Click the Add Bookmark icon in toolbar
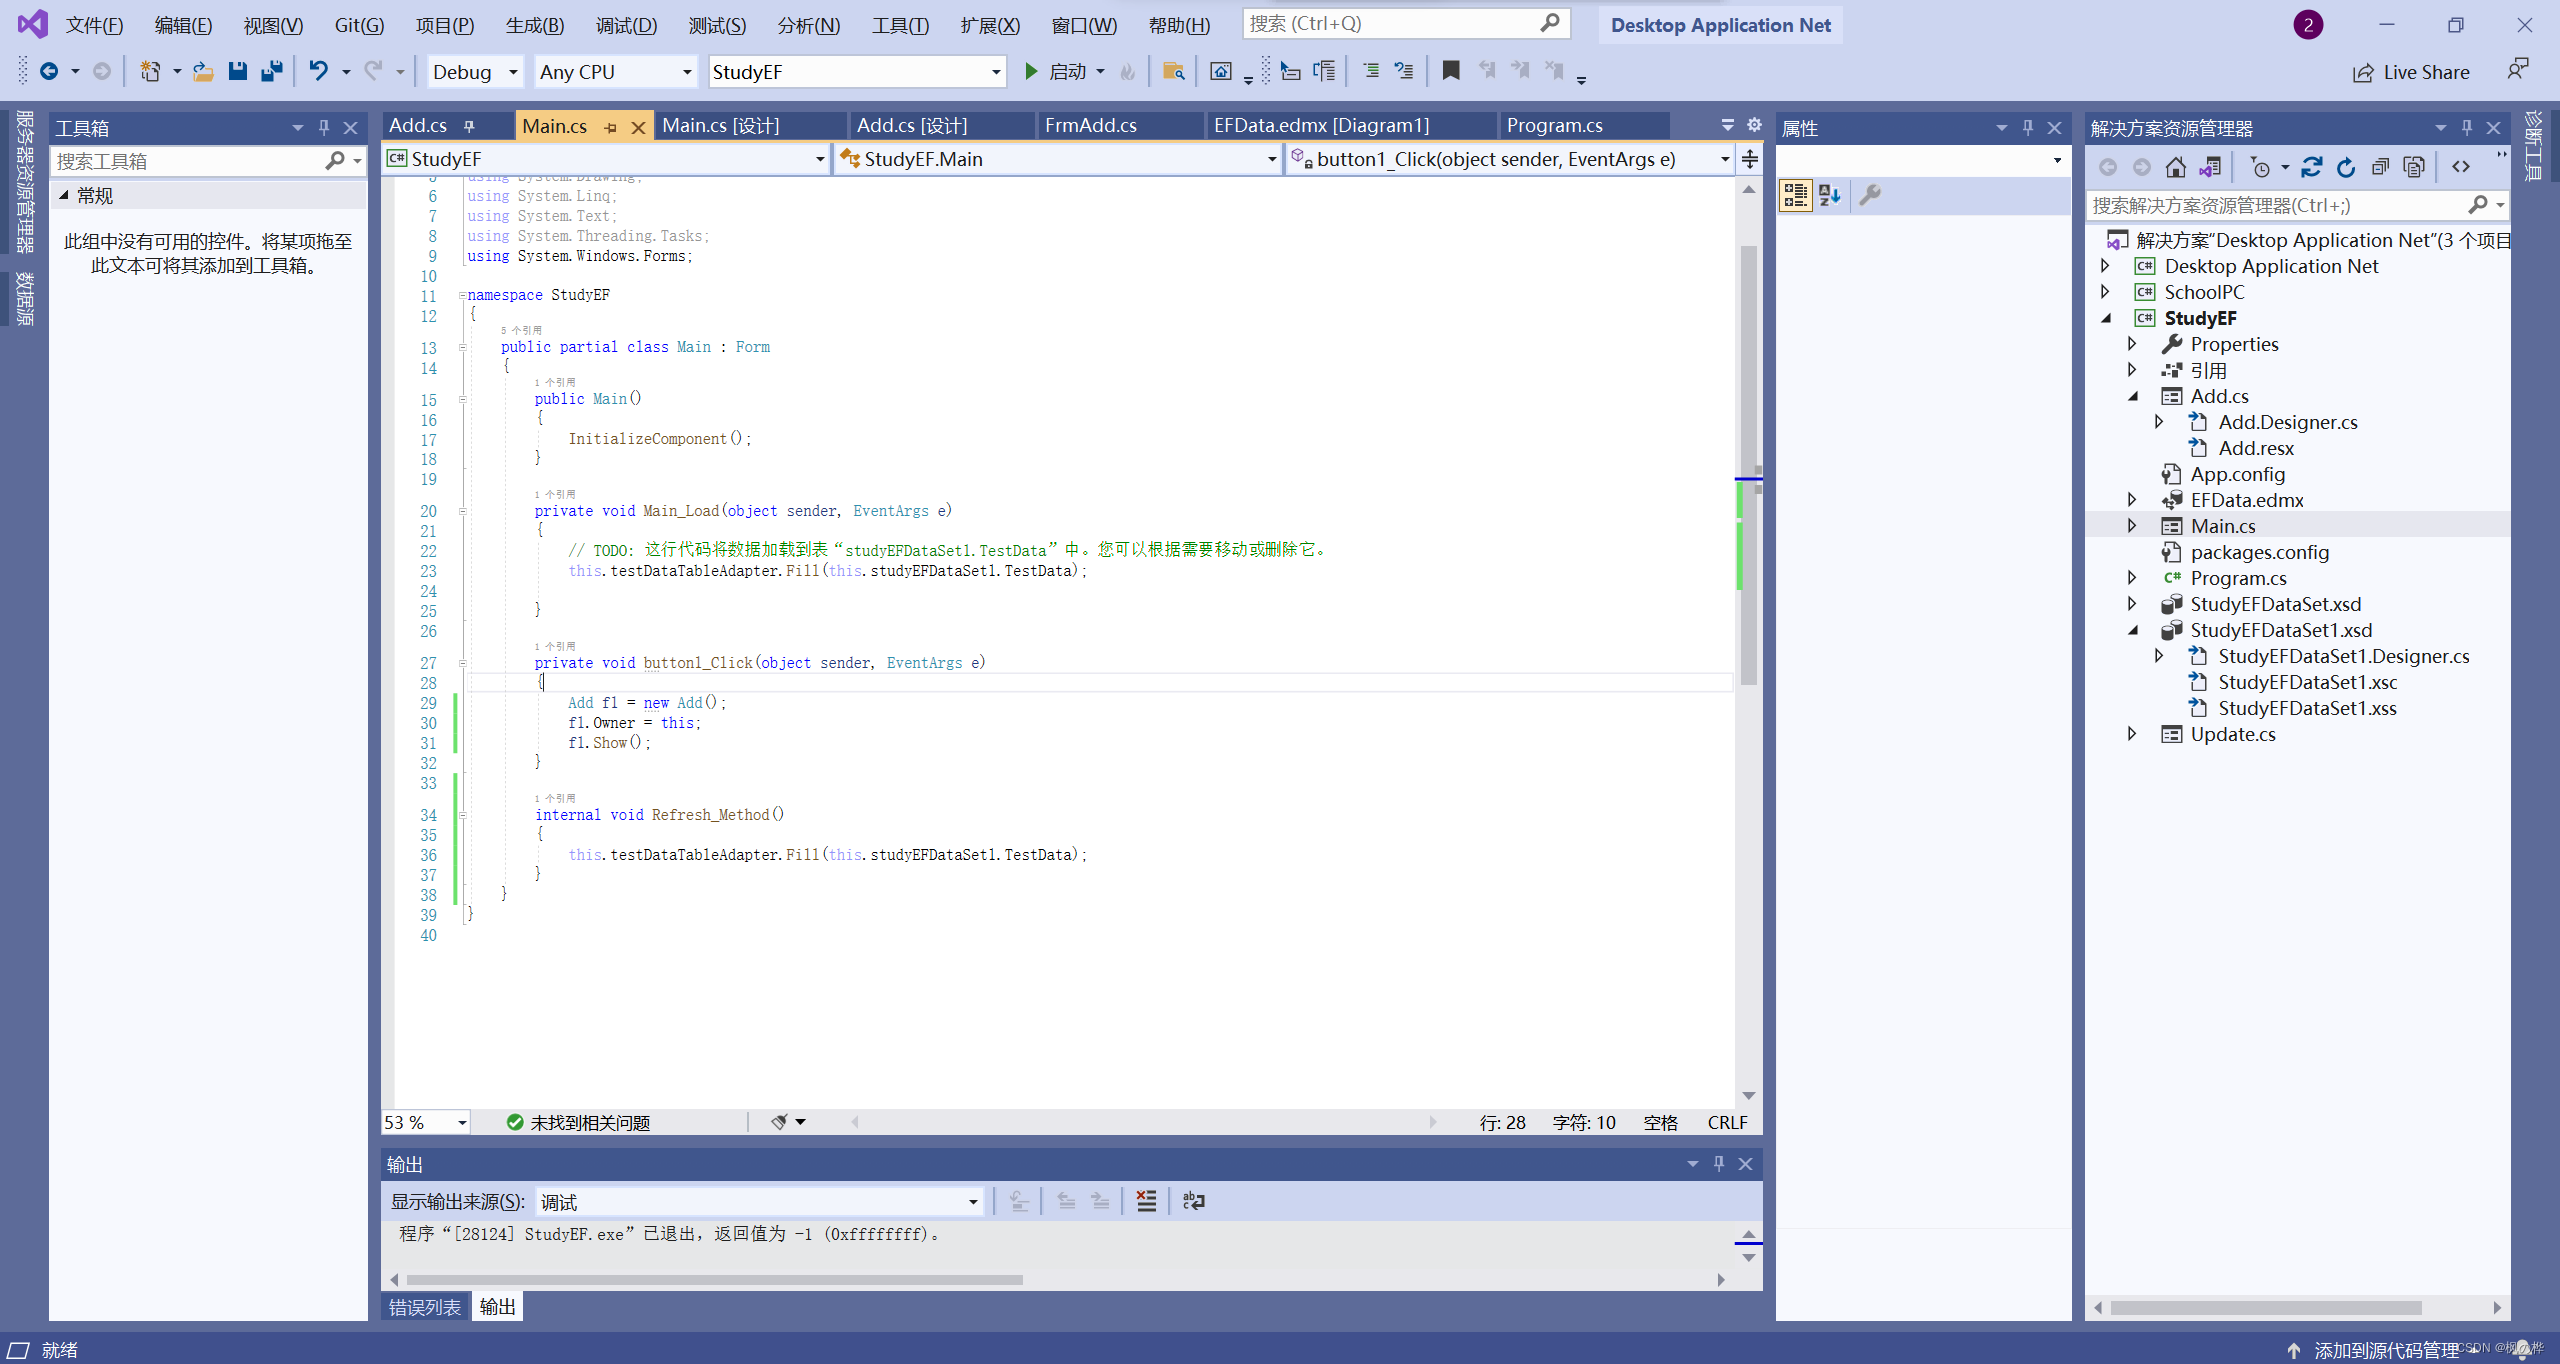2560x1364 pixels. pyautogui.click(x=1453, y=71)
